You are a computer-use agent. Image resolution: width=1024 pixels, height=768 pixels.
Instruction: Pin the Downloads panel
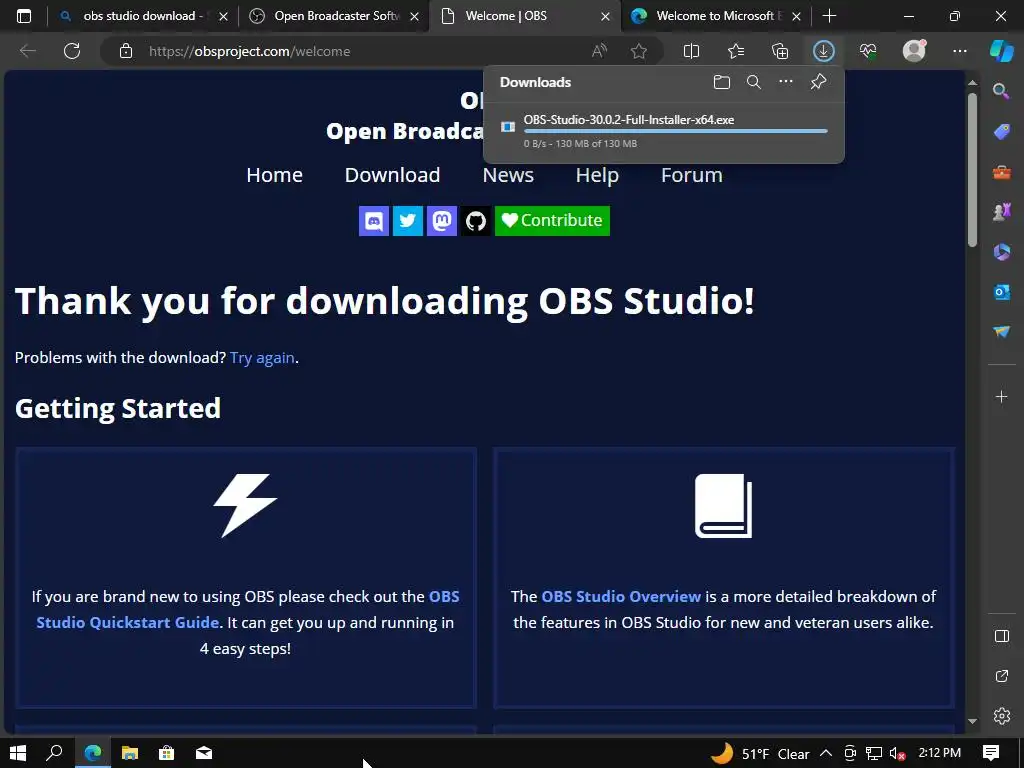(818, 82)
